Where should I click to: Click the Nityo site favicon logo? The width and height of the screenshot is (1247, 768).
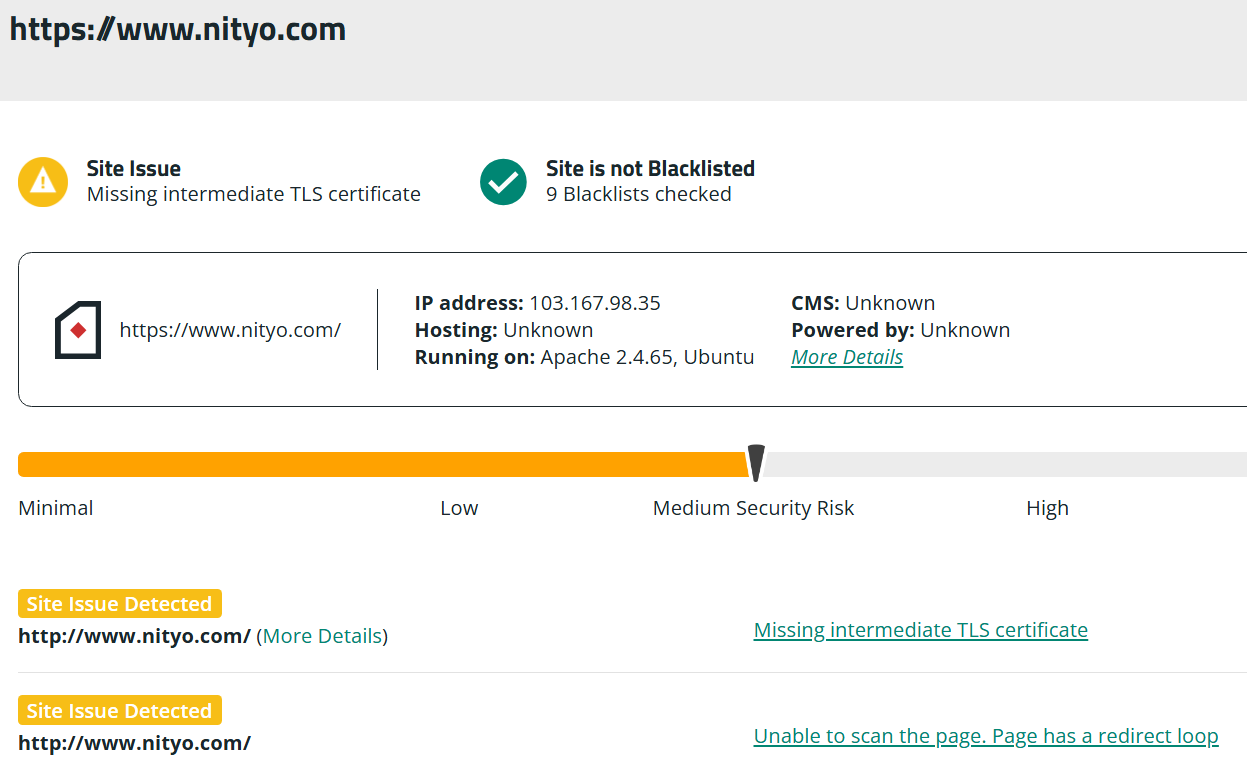pyautogui.click(x=78, y=330)
